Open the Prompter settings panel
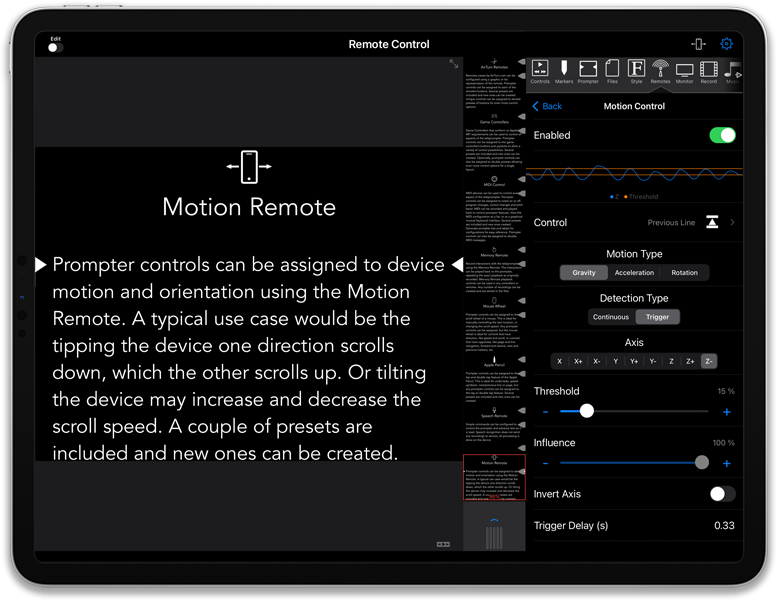 pyautogui.click(x=588, y=72)
